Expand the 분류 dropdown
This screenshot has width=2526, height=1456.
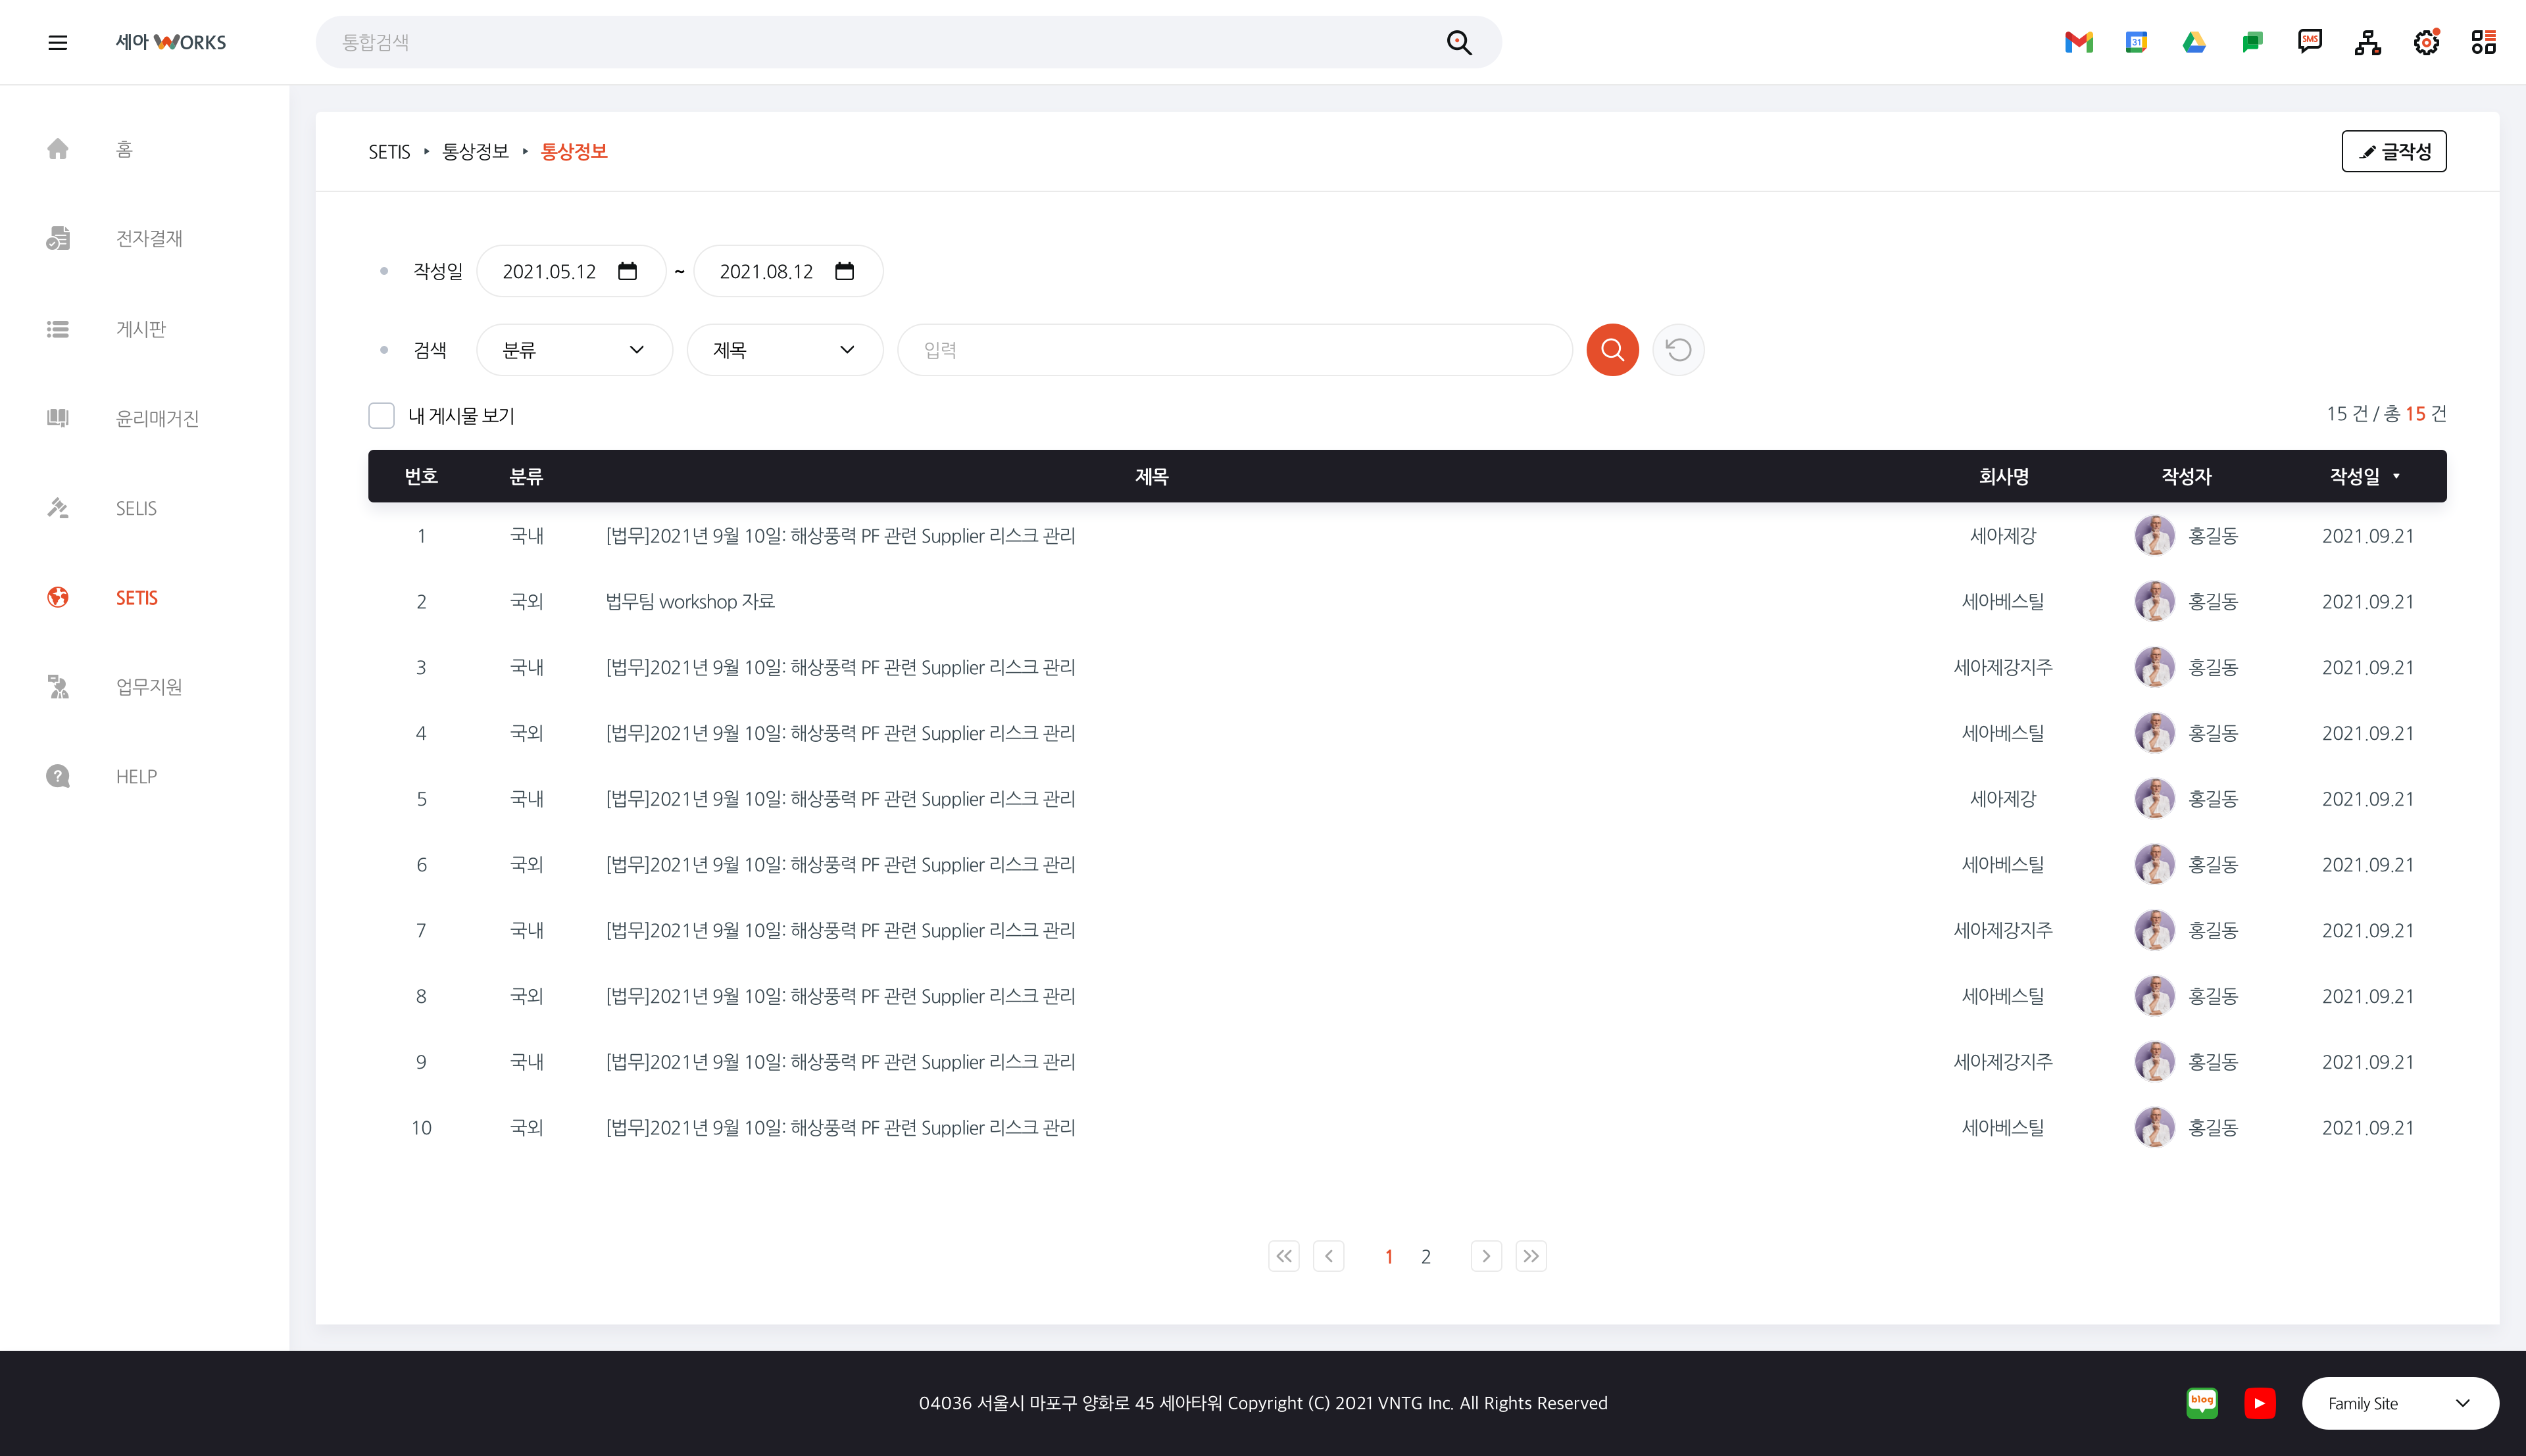pos(574,350)
